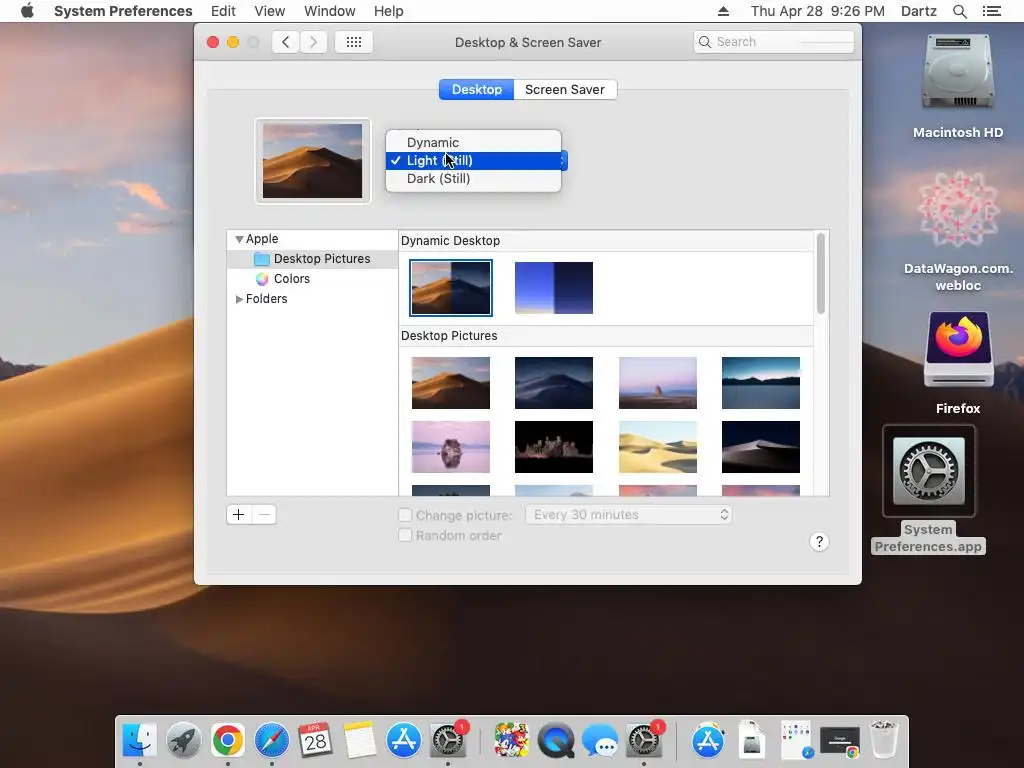Launch Launchpad rocket icon in Dock
The height and width of the screenshot is (768, 1024).
pyautogui.click(x=184, y=741)
